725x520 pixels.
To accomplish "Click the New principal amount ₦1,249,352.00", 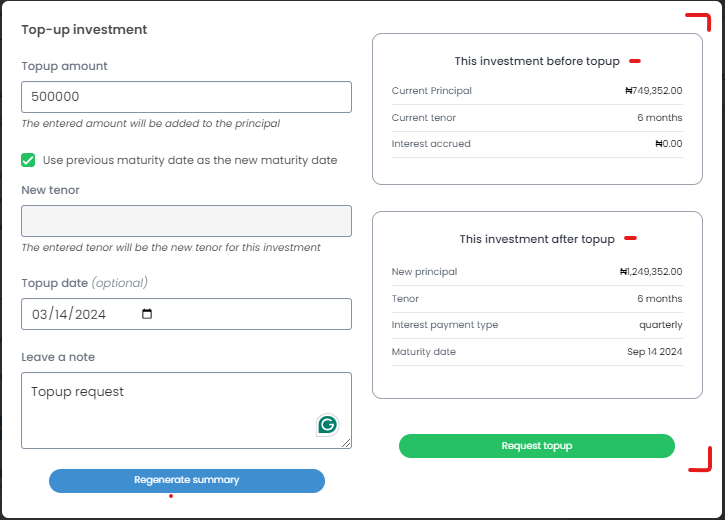I will (x=650, y=271).
